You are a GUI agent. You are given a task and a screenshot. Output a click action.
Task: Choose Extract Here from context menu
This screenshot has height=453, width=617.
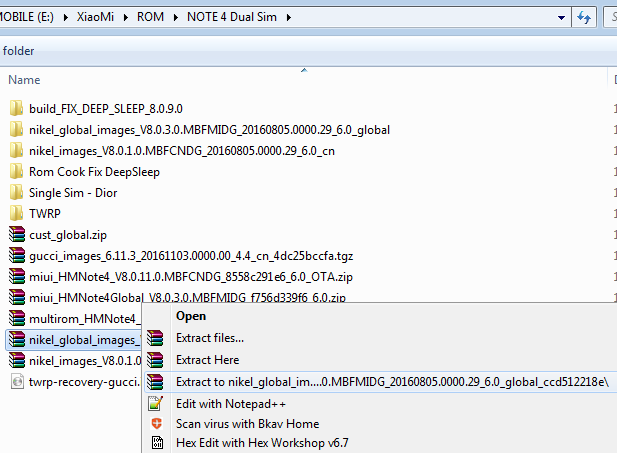tap(207, 360)
